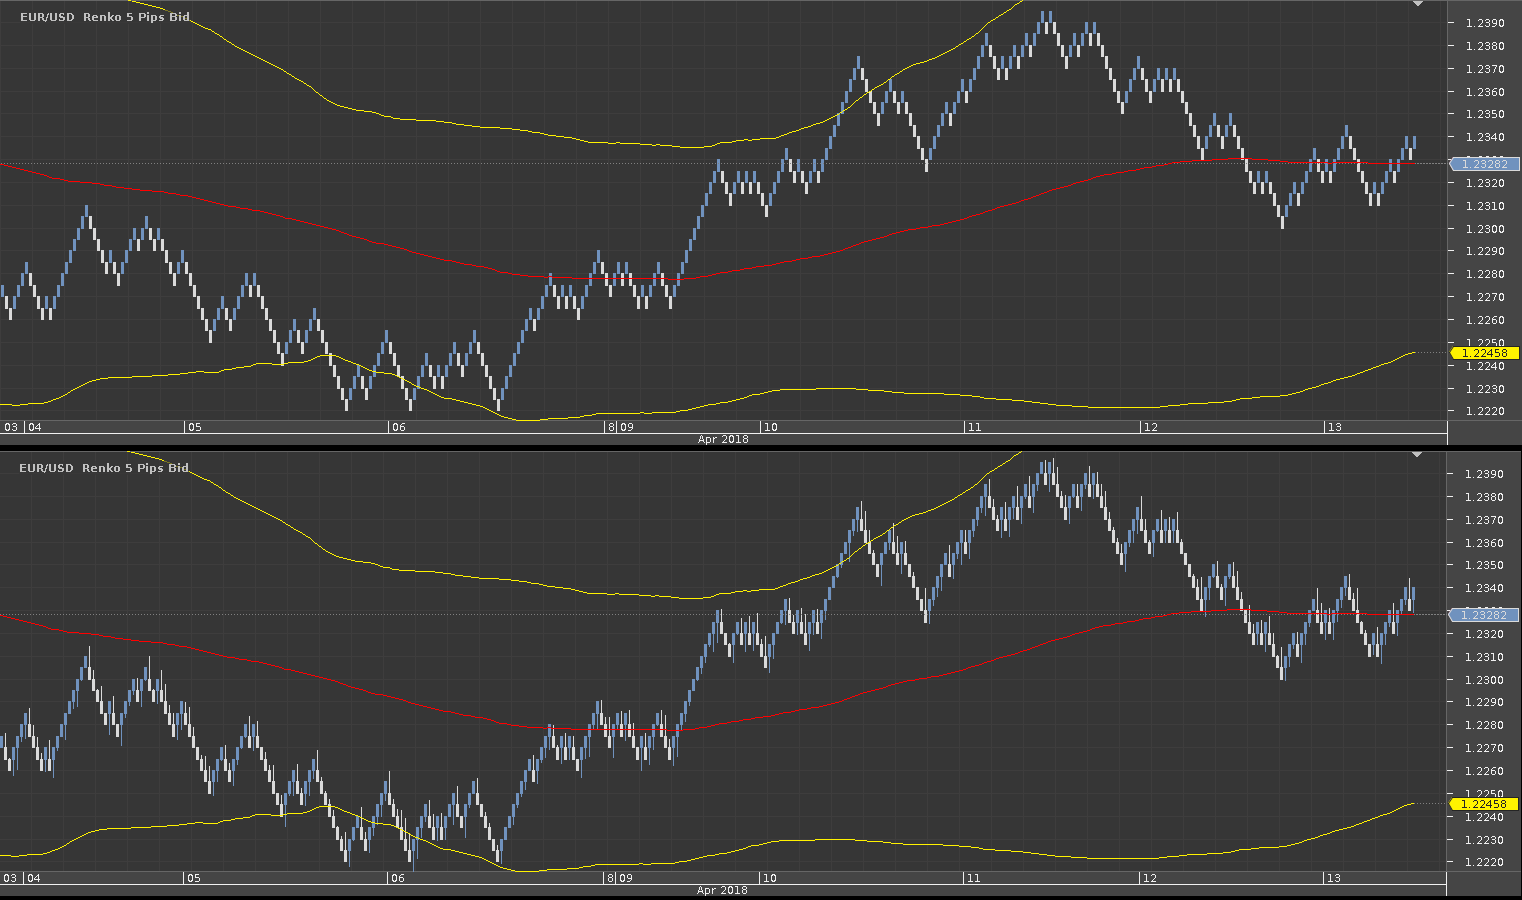Click date 12 on upper chart time axis

[1151, 427]
